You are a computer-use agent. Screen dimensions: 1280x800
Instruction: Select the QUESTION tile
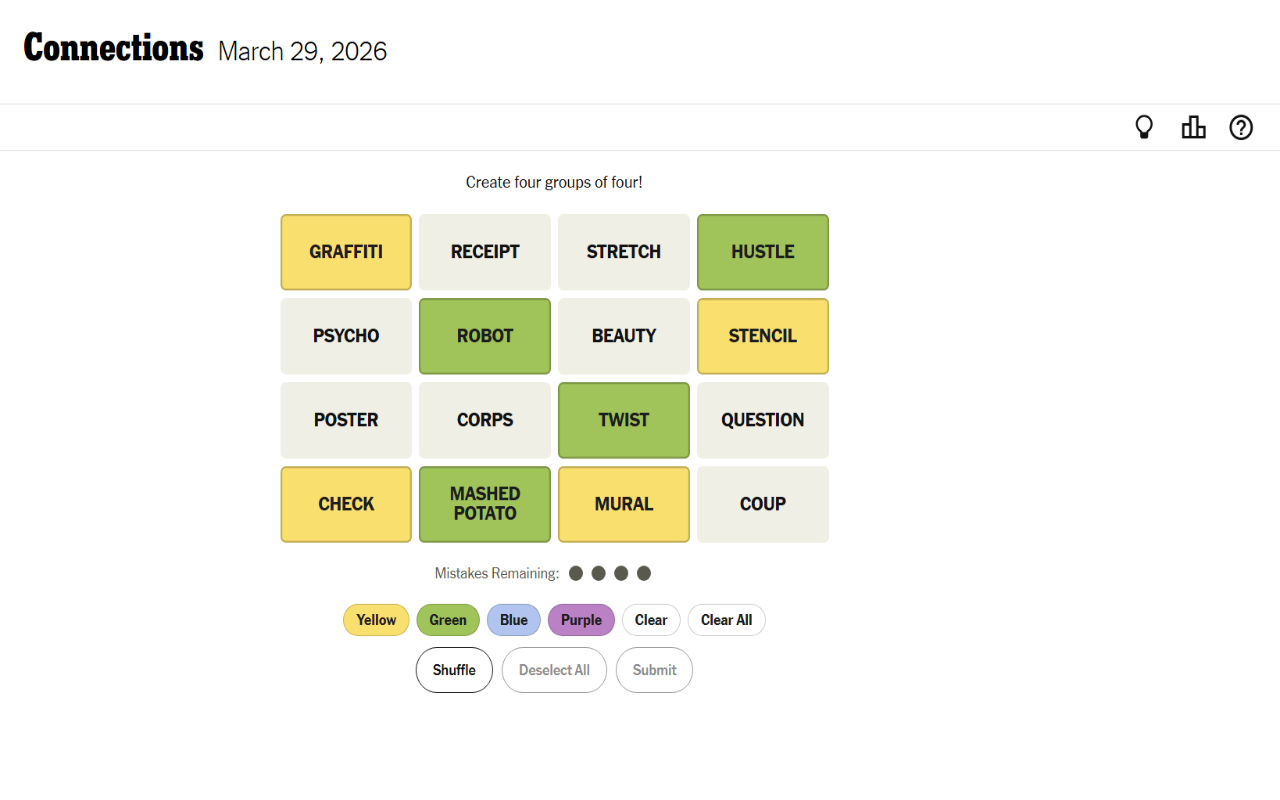click(x=762, y=420)
